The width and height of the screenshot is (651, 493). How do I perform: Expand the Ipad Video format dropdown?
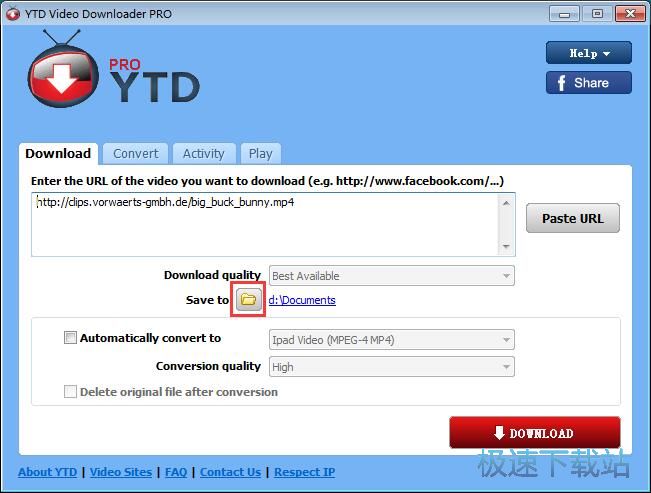[x=392, y=340]
